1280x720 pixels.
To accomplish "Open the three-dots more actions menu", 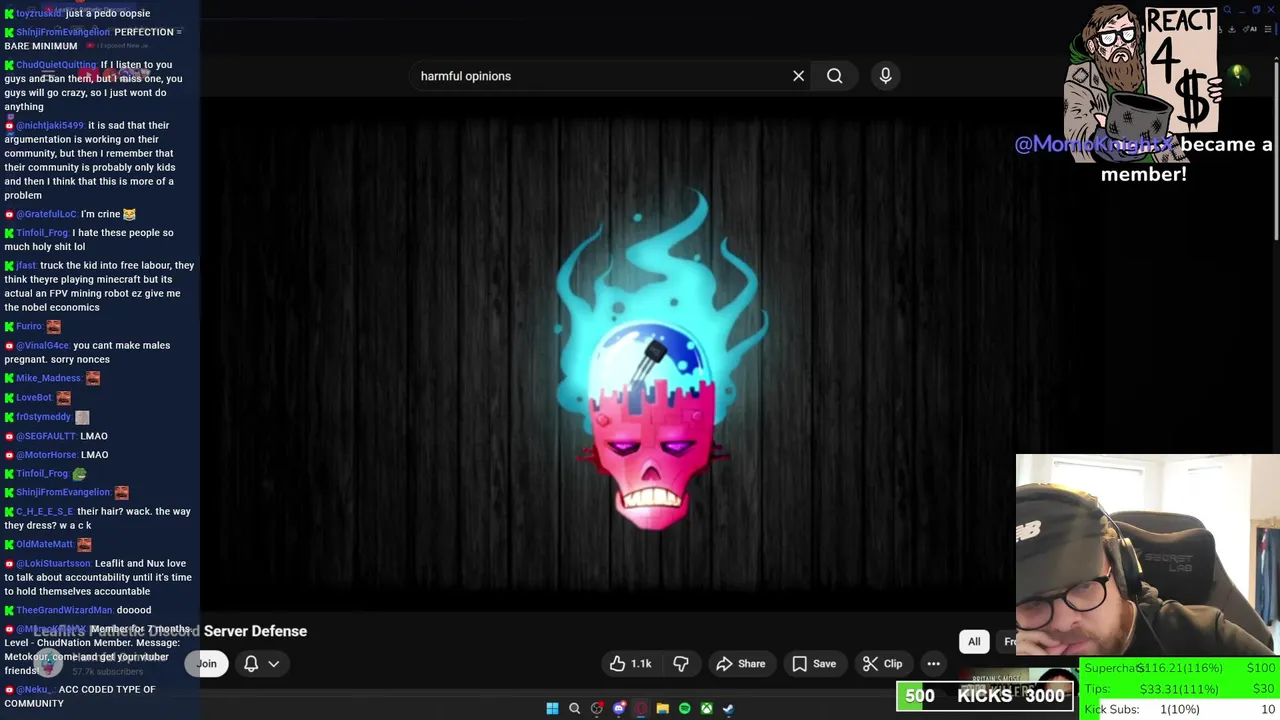I will tap(933, 663).
